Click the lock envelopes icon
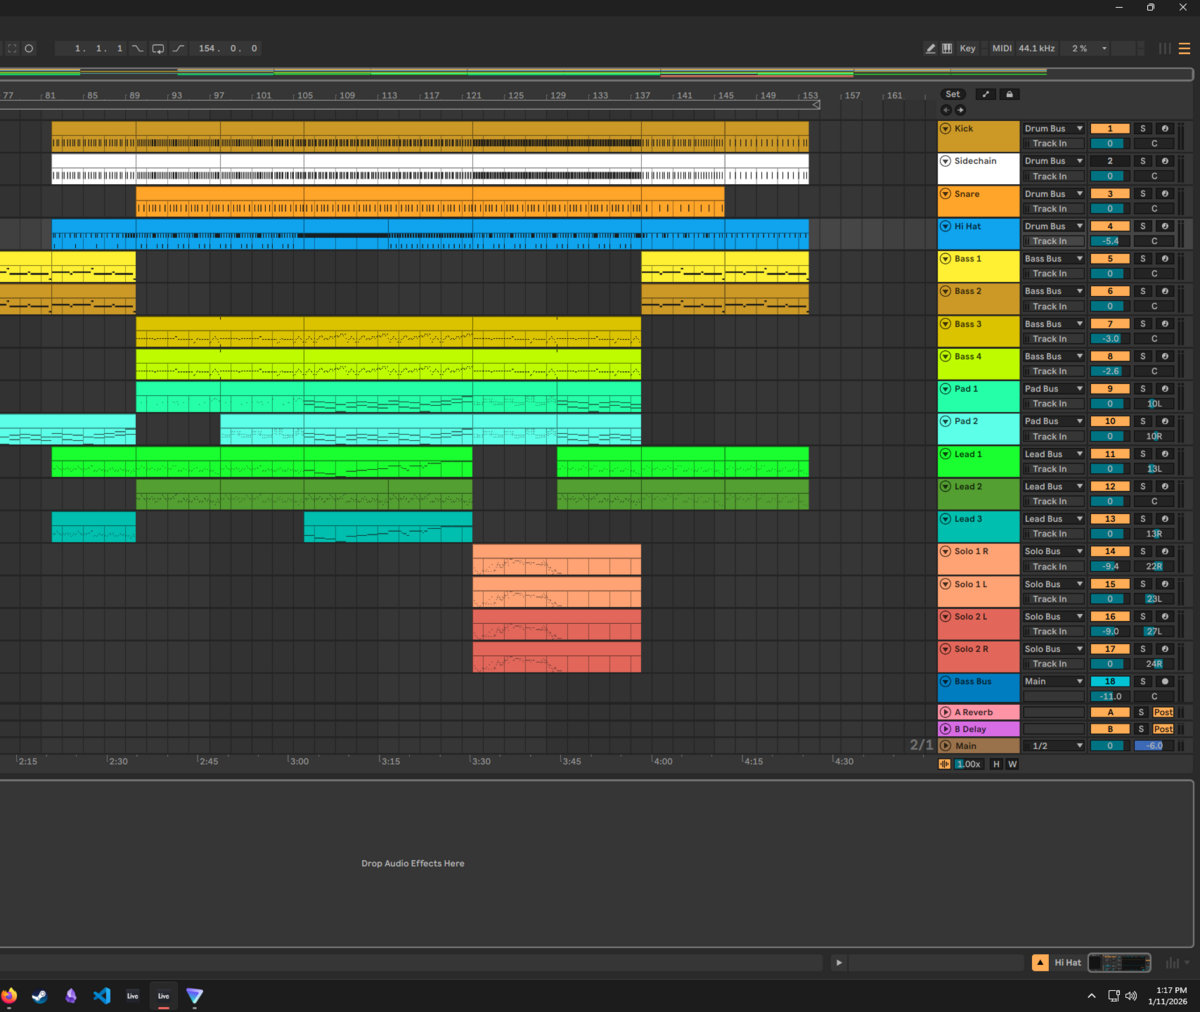 pyautogui.click(x=1009, y=94)
